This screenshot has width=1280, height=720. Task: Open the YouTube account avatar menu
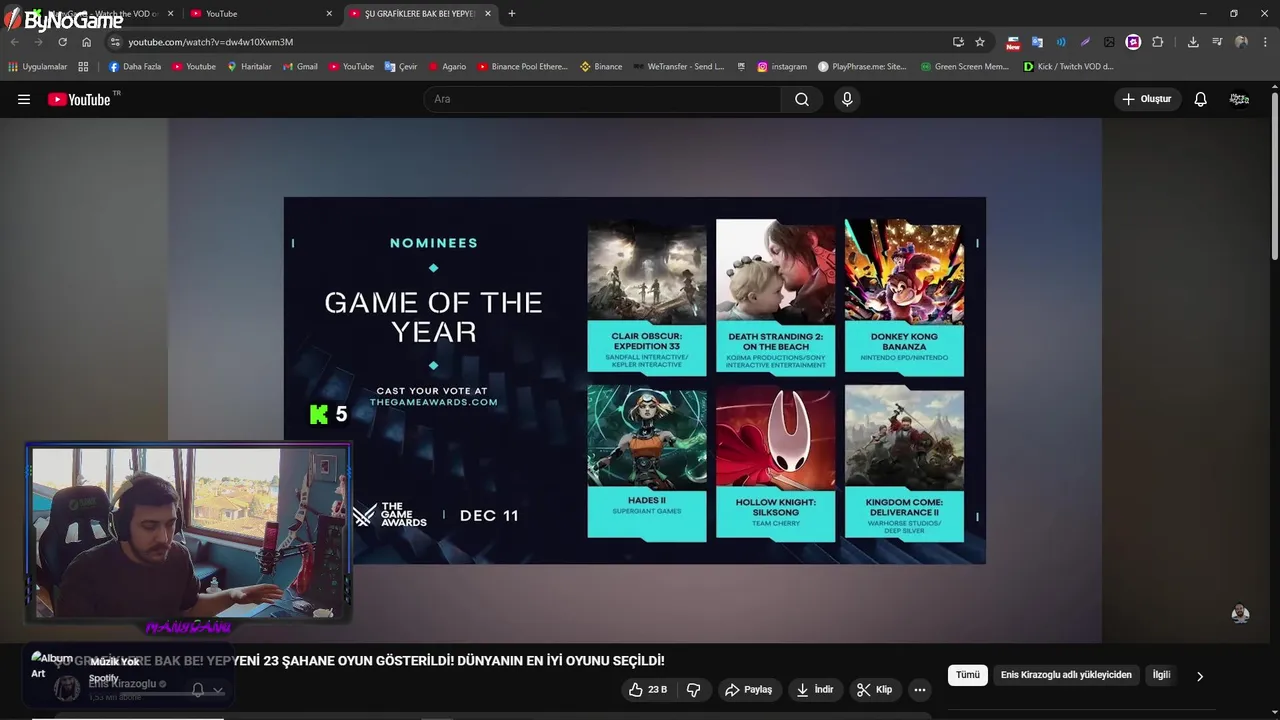(1240, 99)
